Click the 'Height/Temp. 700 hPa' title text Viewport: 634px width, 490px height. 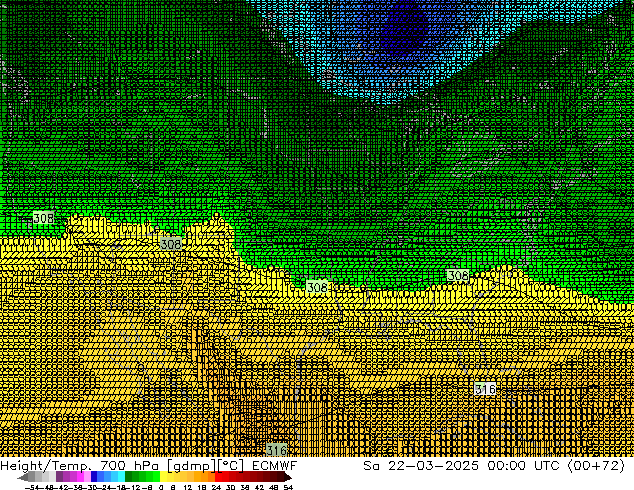79,466
